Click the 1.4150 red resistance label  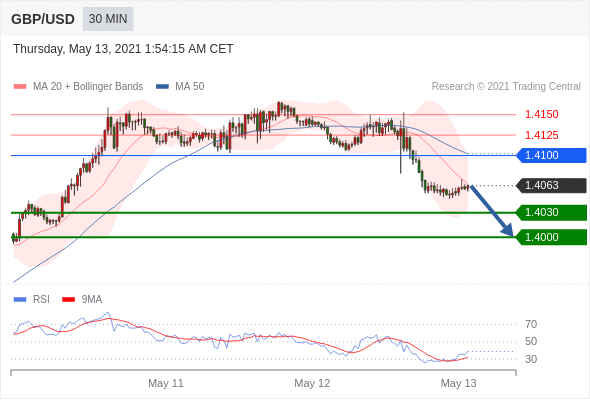coord(541,114)
